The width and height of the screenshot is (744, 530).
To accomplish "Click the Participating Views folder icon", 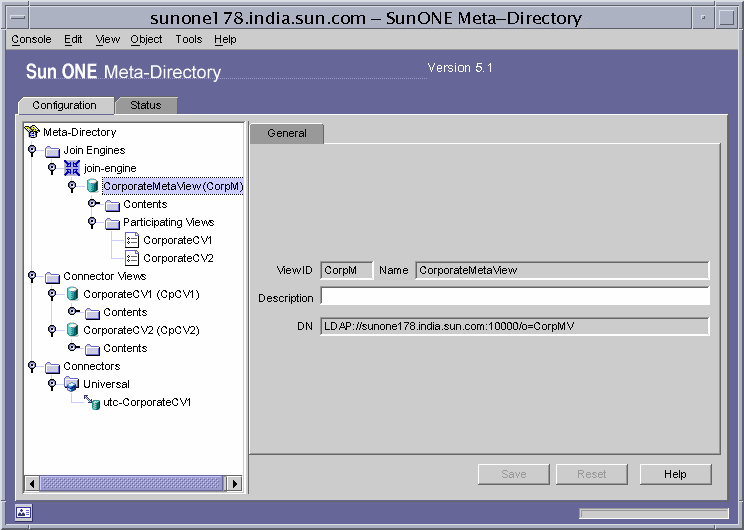I will click(x=112, y=223).
